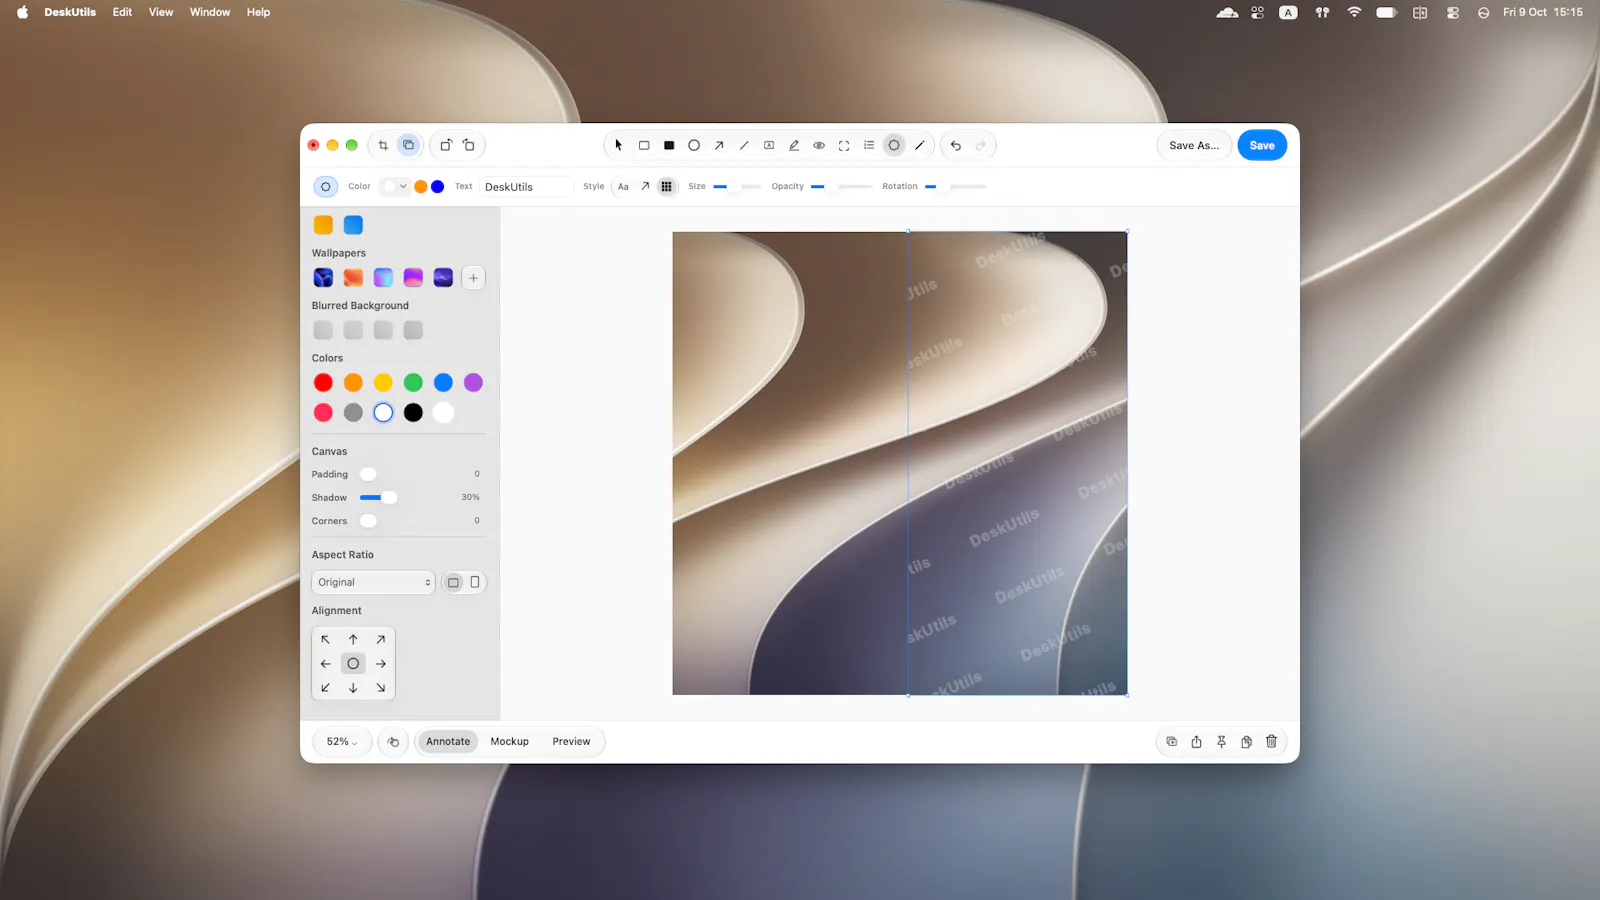The image size is (1600, 900).
Task: Pick the diagonal arrow drawing tool
Action: click(x=719, y=145)
